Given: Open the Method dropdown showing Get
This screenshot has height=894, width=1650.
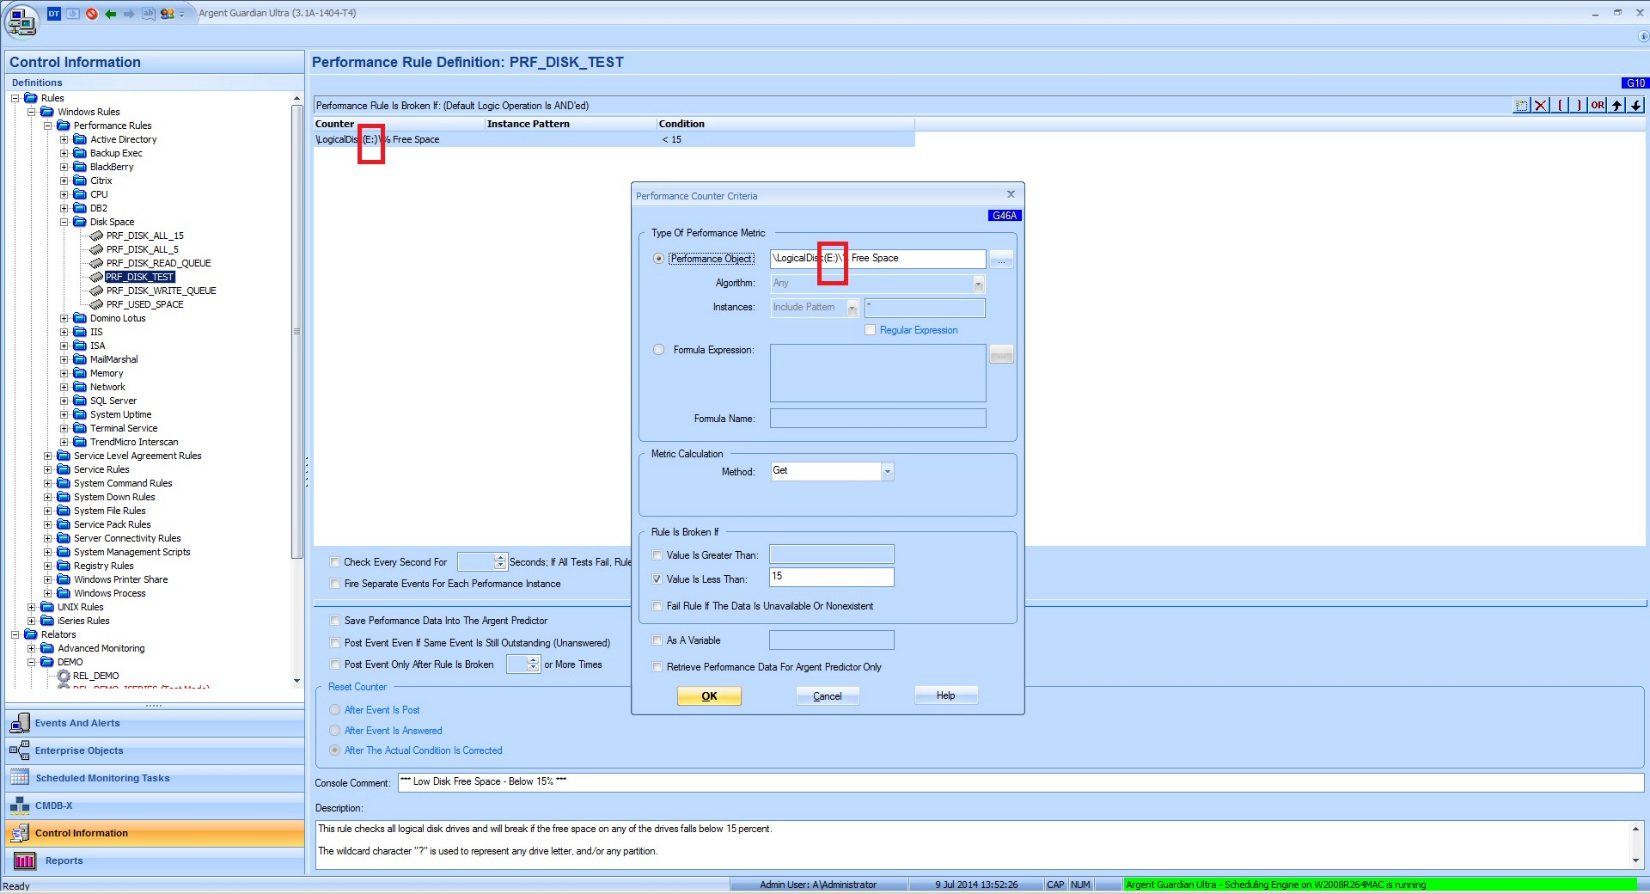Looking at the screenshot, I should tap(887, 471).
